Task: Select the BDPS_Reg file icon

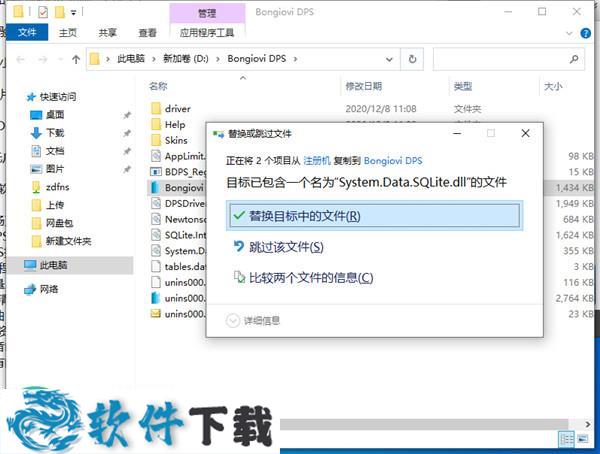Action: (156, 171)
